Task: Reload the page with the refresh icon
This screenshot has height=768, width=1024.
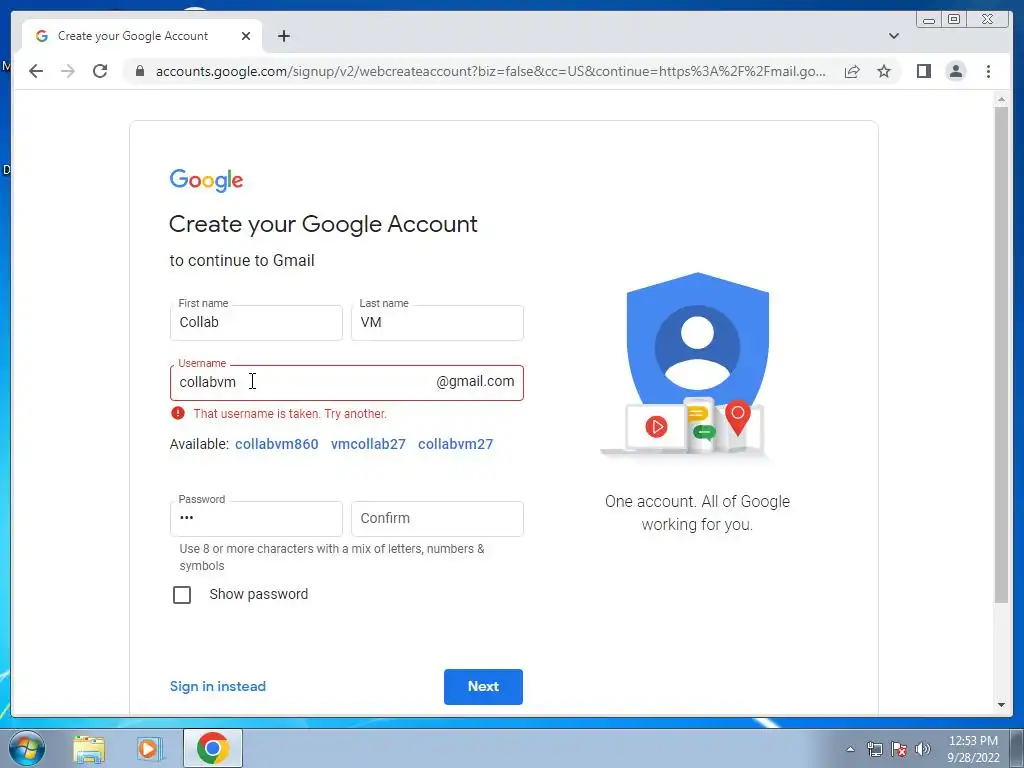Action: tap(100, 71)
